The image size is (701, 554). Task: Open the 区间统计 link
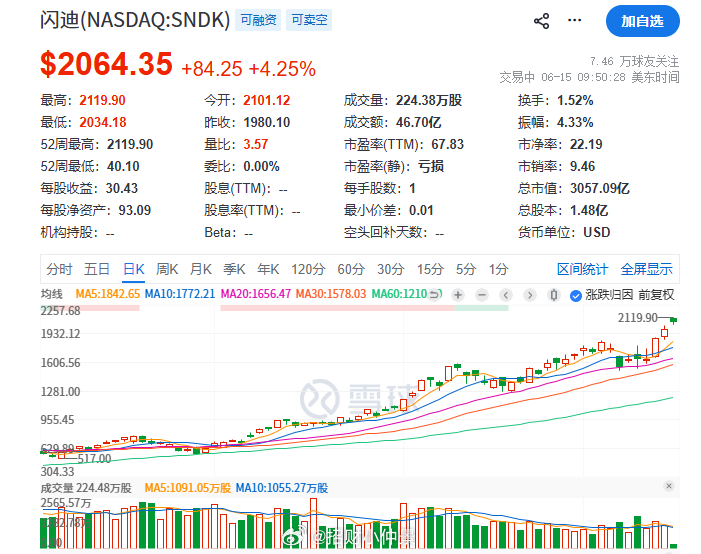(x=582, y=269)
